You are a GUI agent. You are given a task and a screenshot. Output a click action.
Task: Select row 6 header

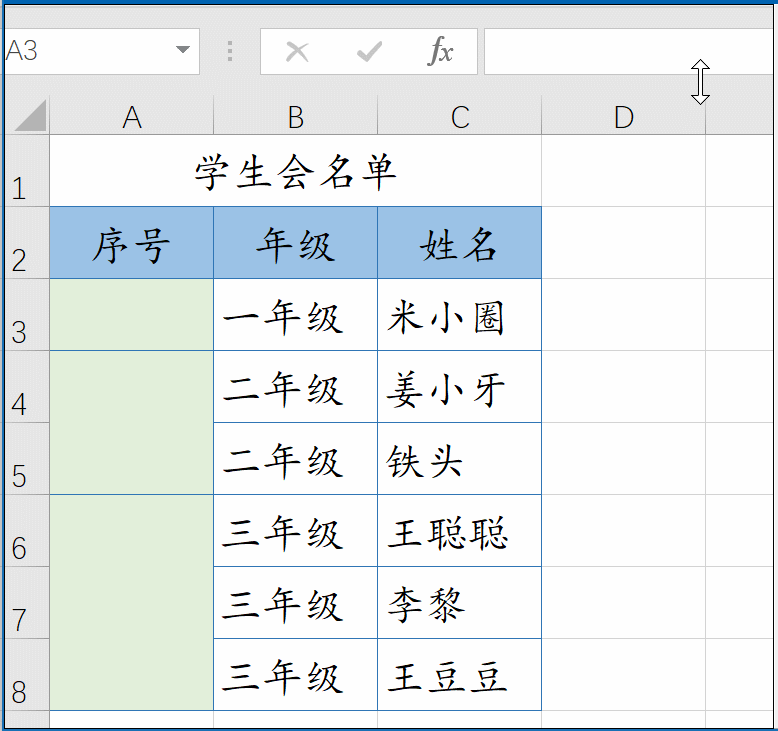(26, 531)
